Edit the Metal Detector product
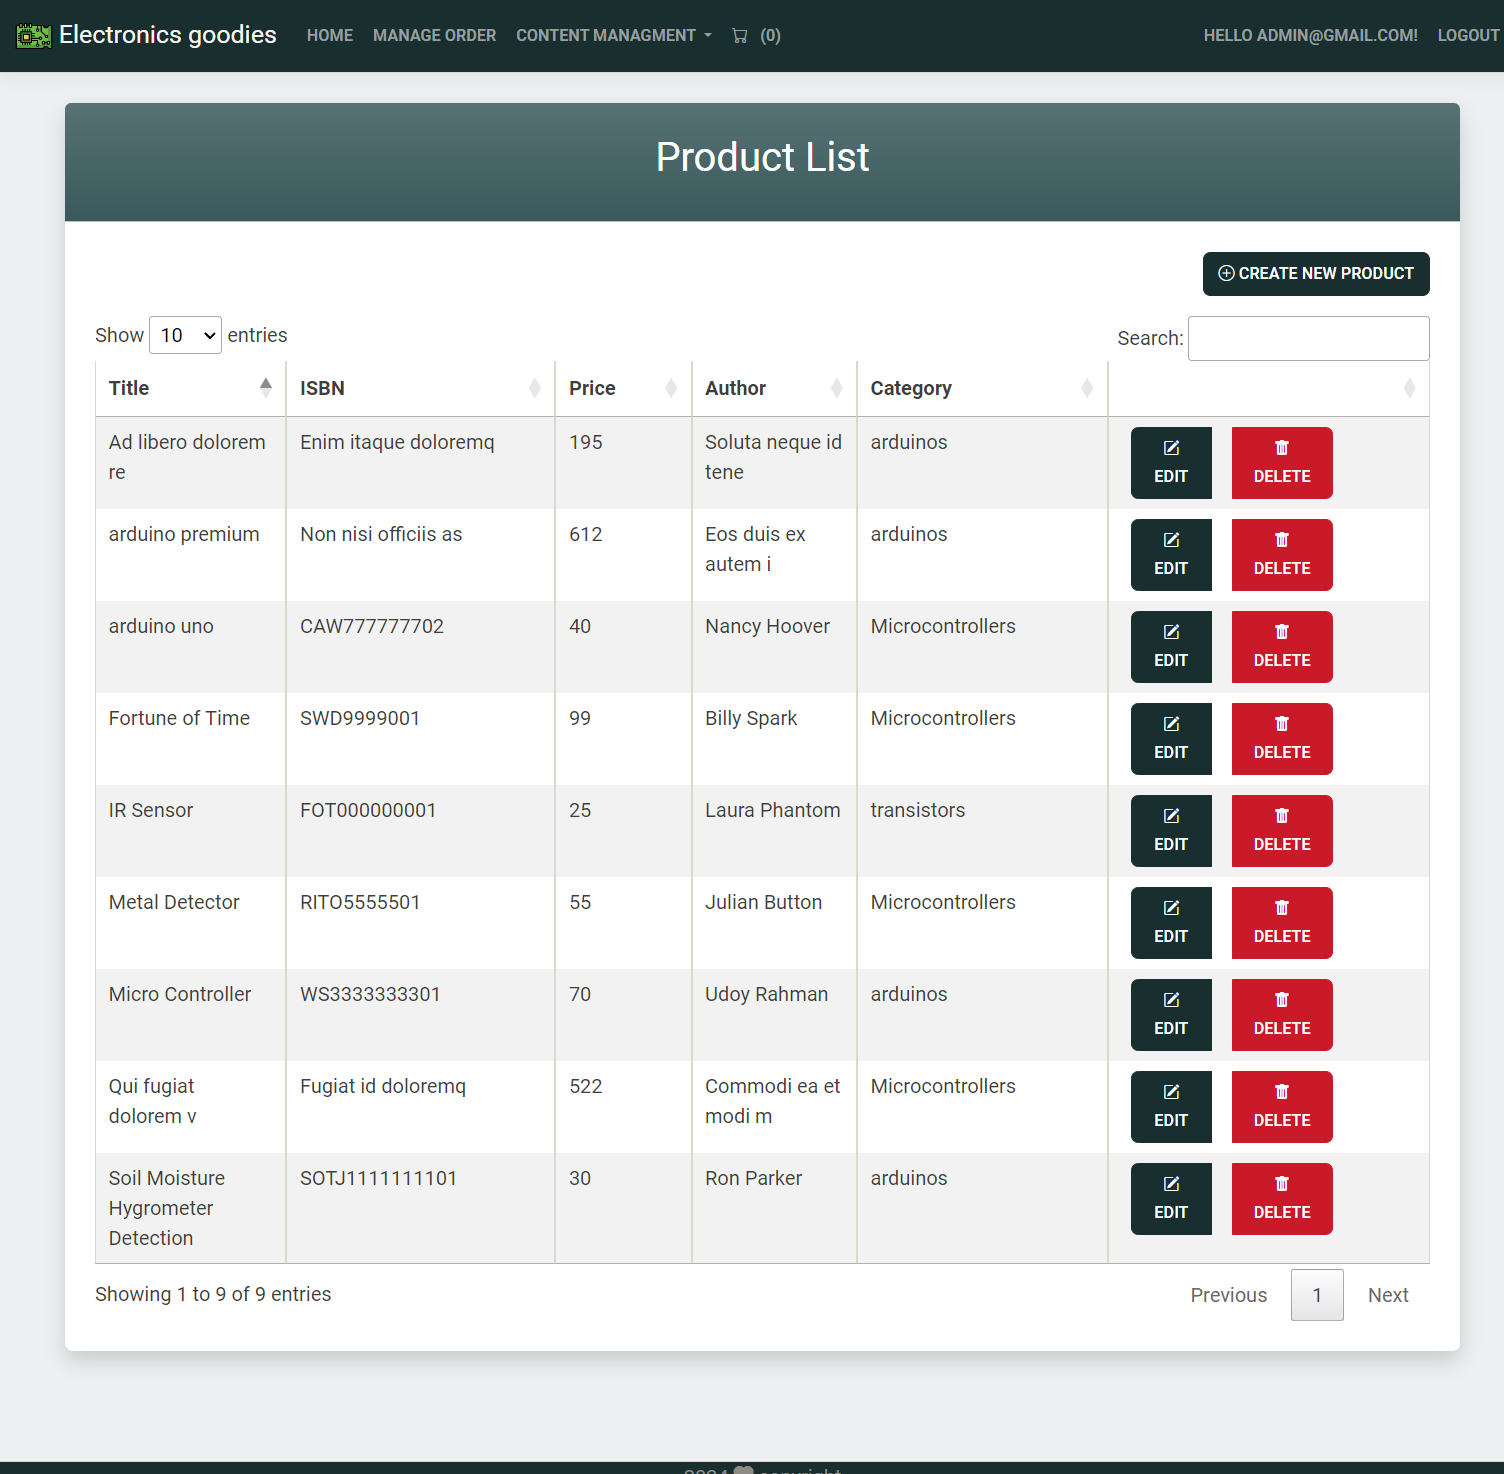This screenshot has height=1474, width=1504. tap(1171, 923)
